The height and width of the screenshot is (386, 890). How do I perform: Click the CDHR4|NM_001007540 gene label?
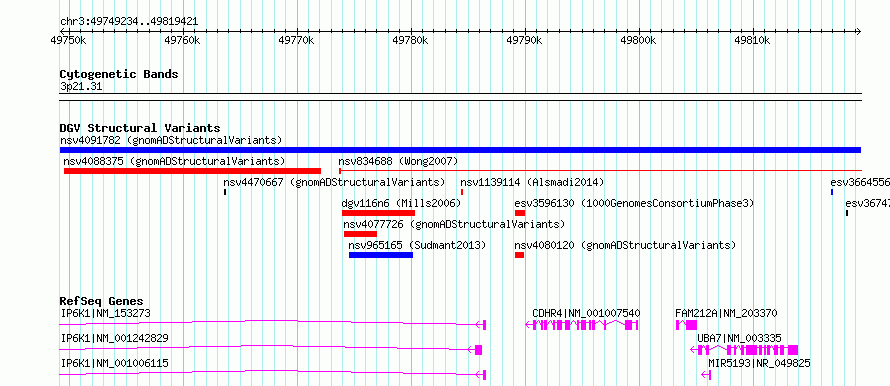pos(586,313)
